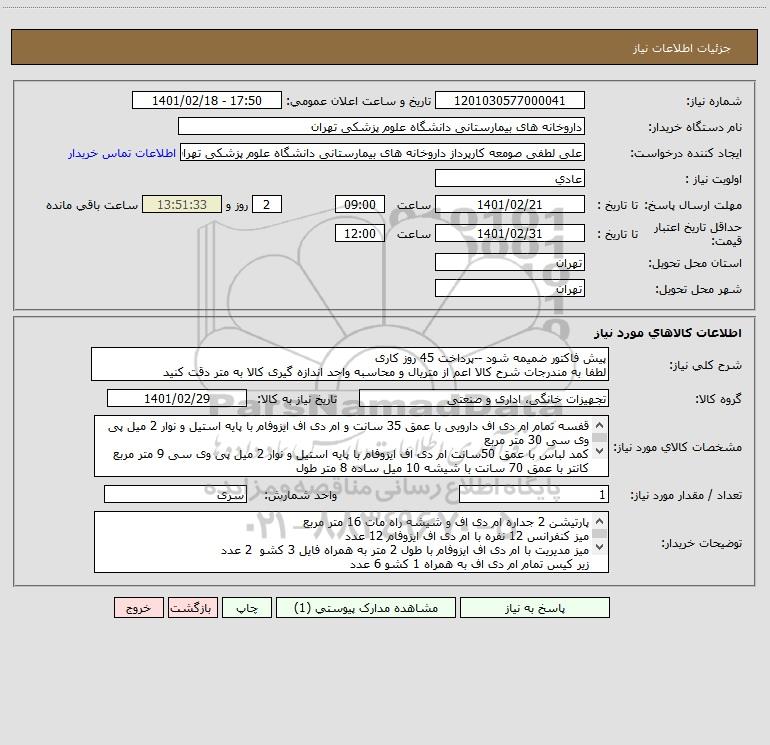This screenshot has height=745, width=770.
Task: Click the استان محل تحویل label
Action: click(695, 263)
